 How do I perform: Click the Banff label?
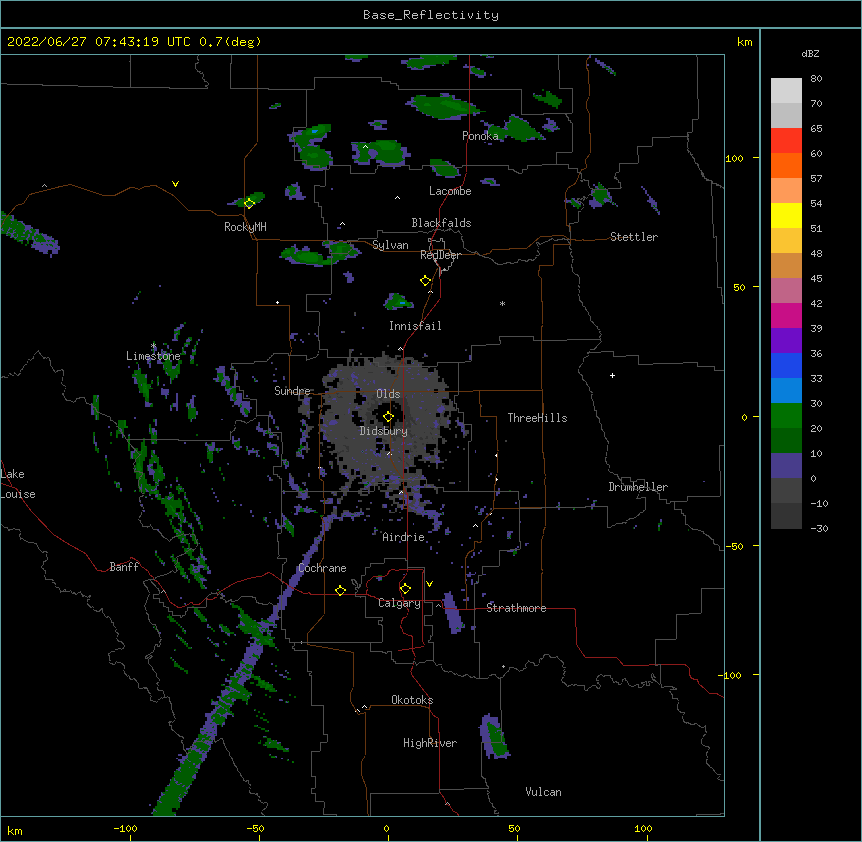(x=124, y=567)
